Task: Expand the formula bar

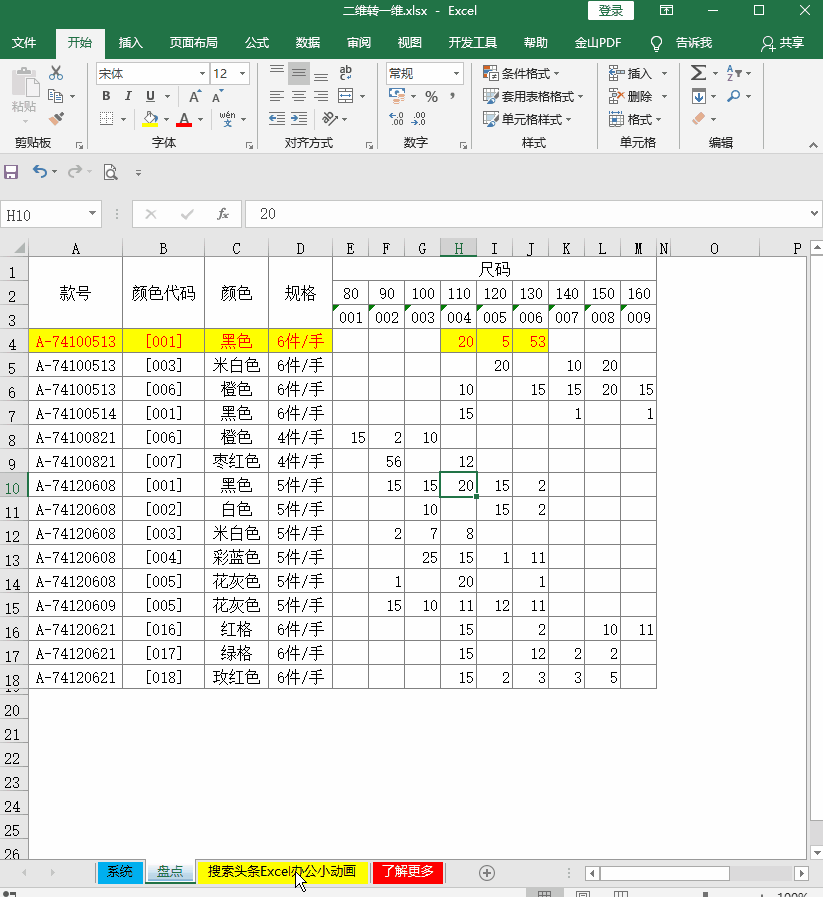Action: point(814,213)
